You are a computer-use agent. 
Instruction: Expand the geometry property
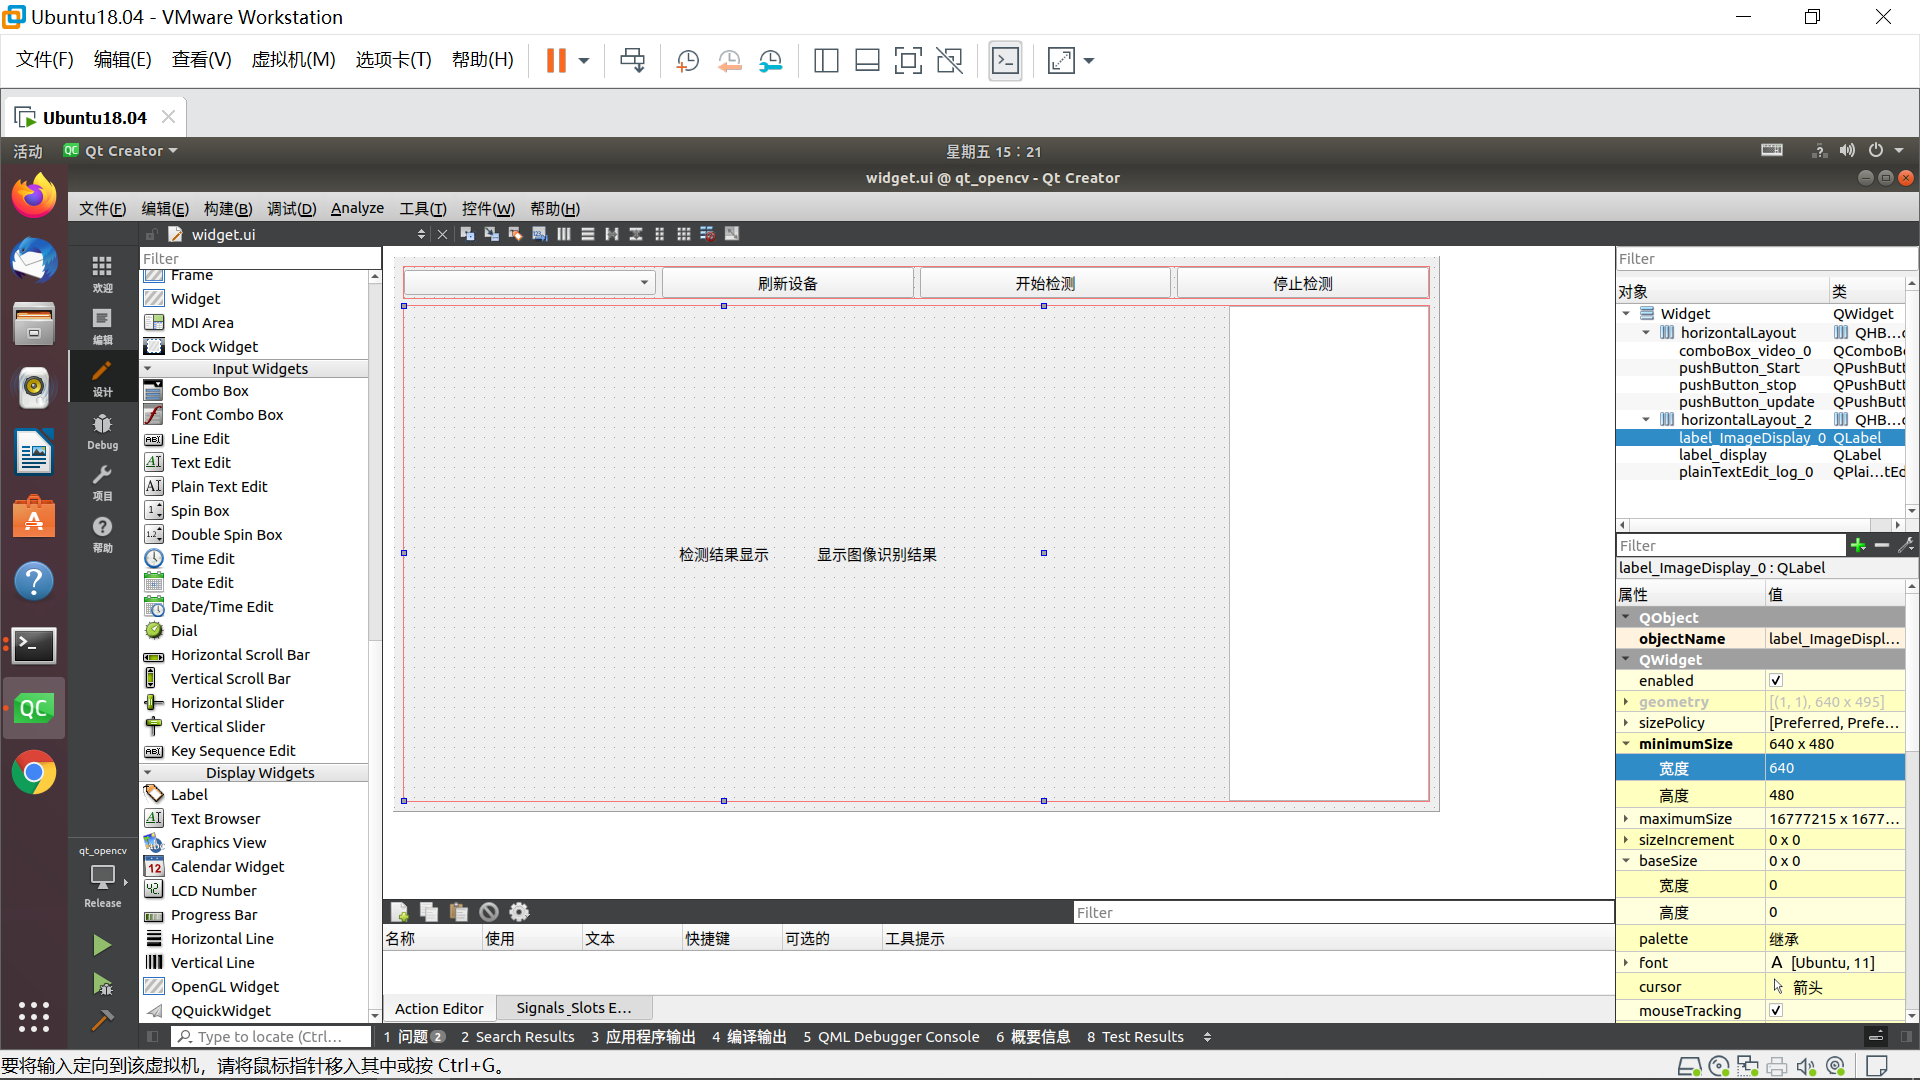pyautogui.click(x=1628, y=701)
